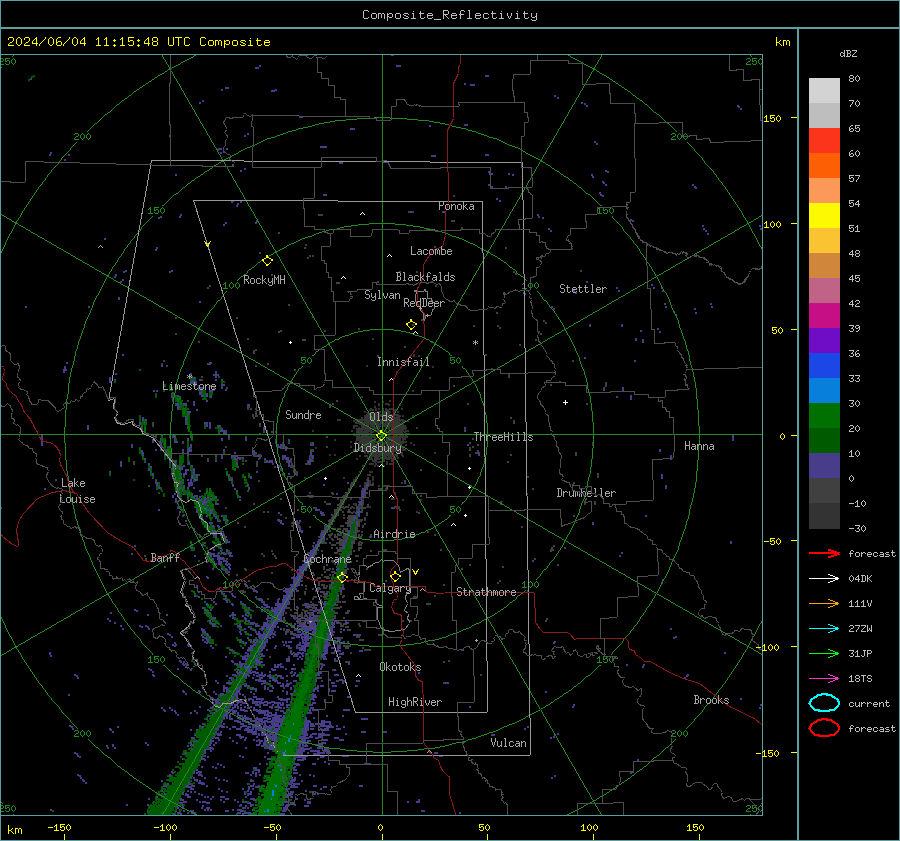Viewport: 900px width, 841px height.
Task: Click the Innisfail town label
Action: tap(403, 362)
